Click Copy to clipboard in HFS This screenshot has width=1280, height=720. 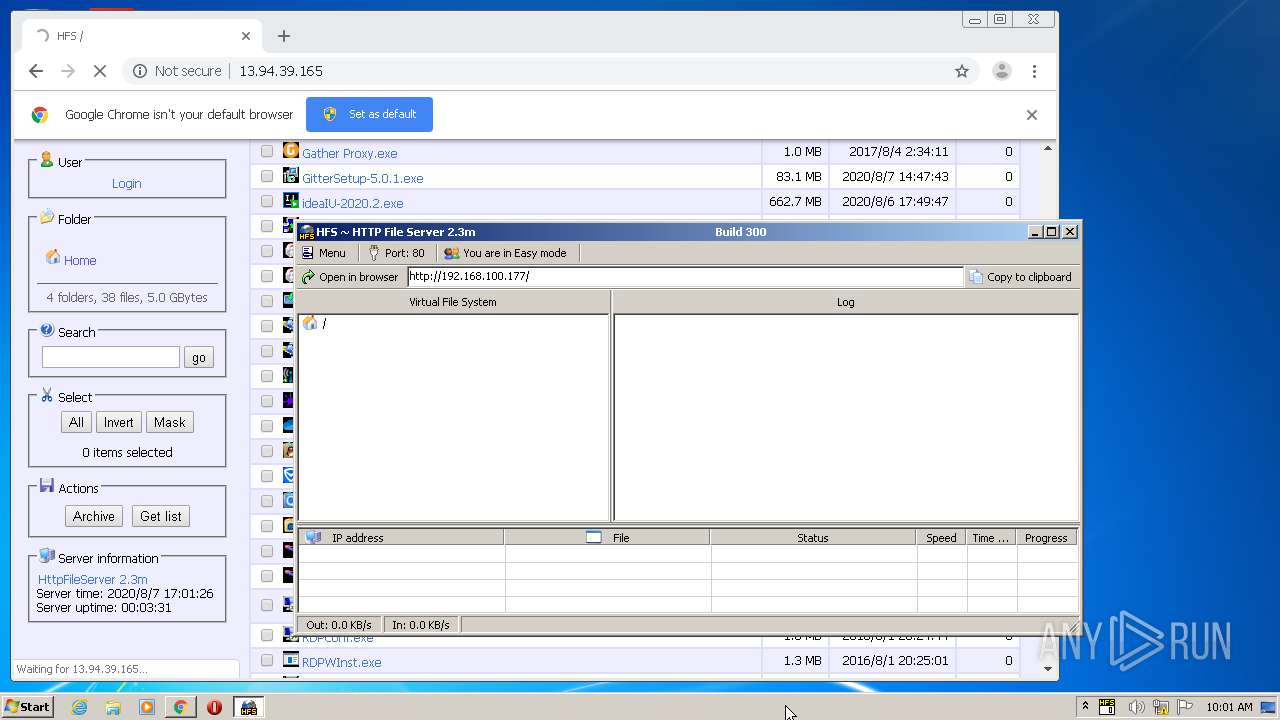click(x=1020, y=277)
